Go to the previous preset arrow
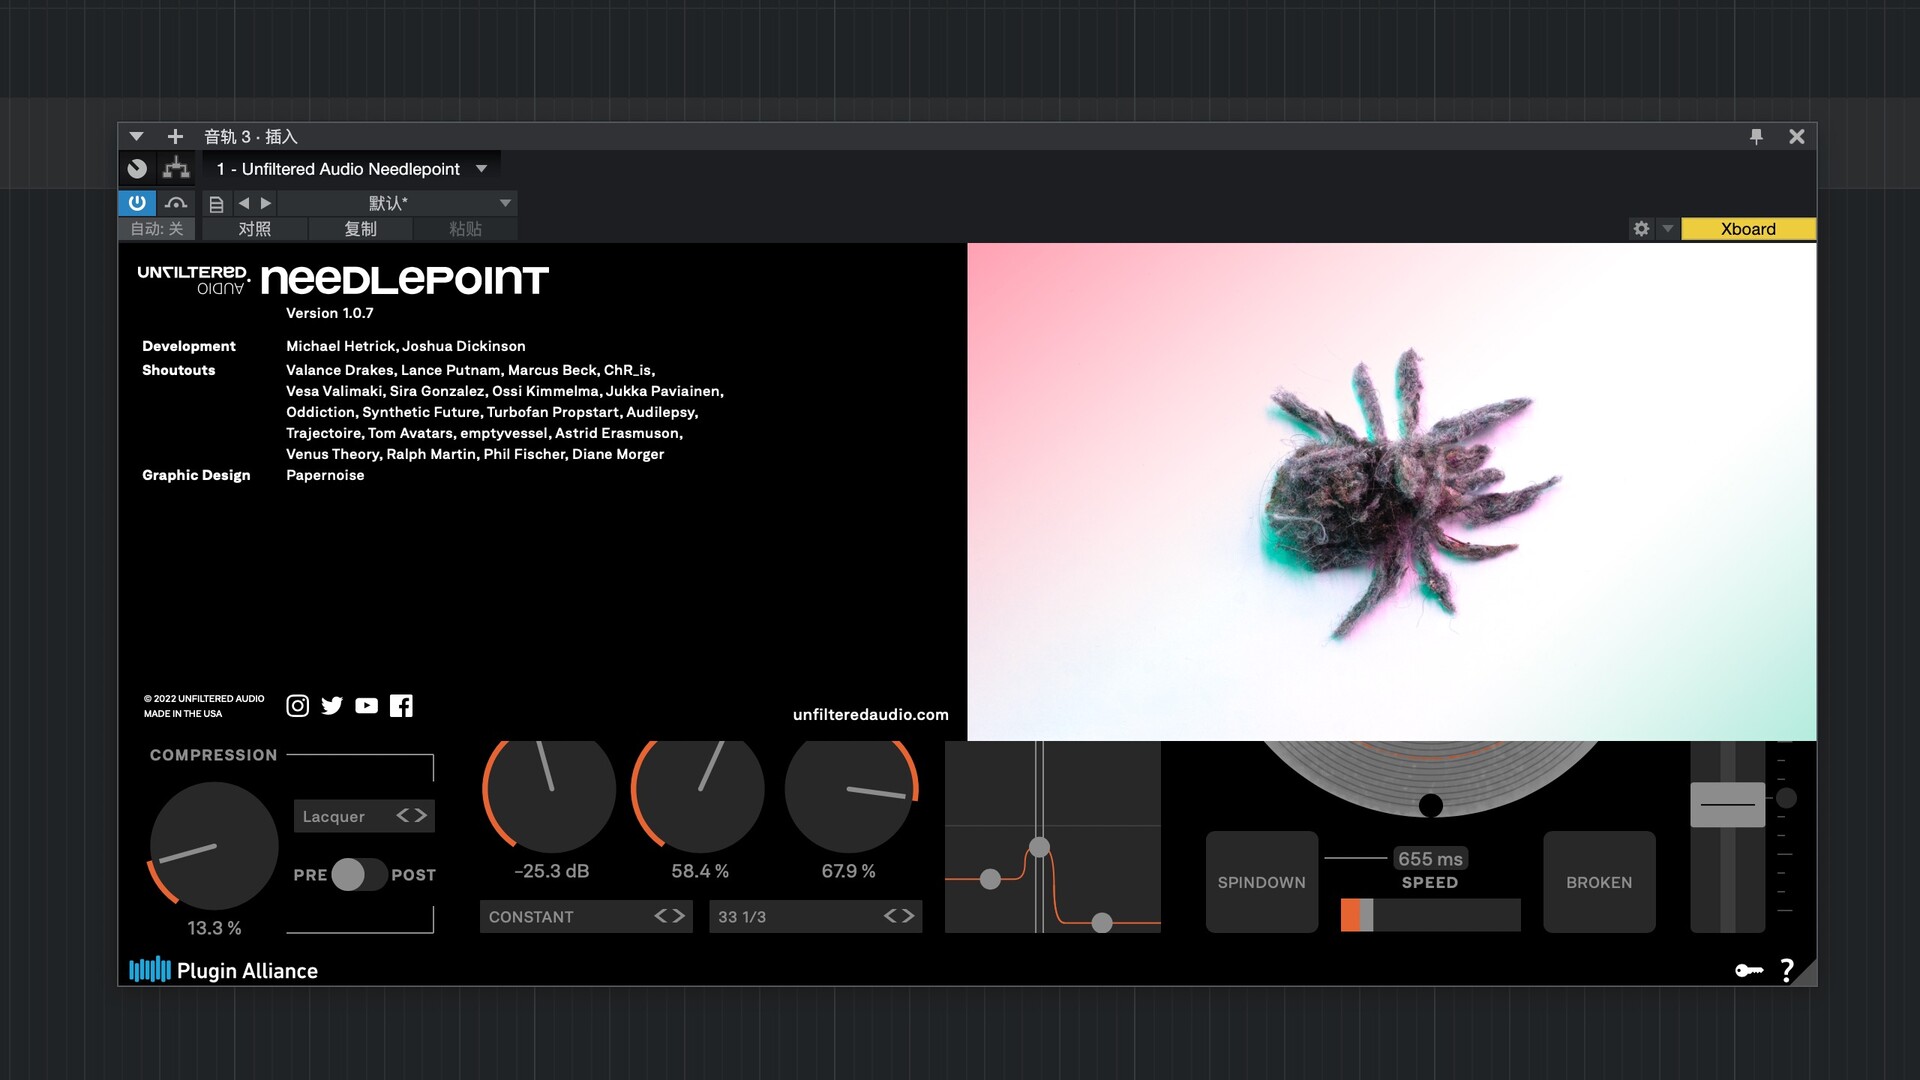This screenshot has height=1080, width=1920. tap(244, 203)
